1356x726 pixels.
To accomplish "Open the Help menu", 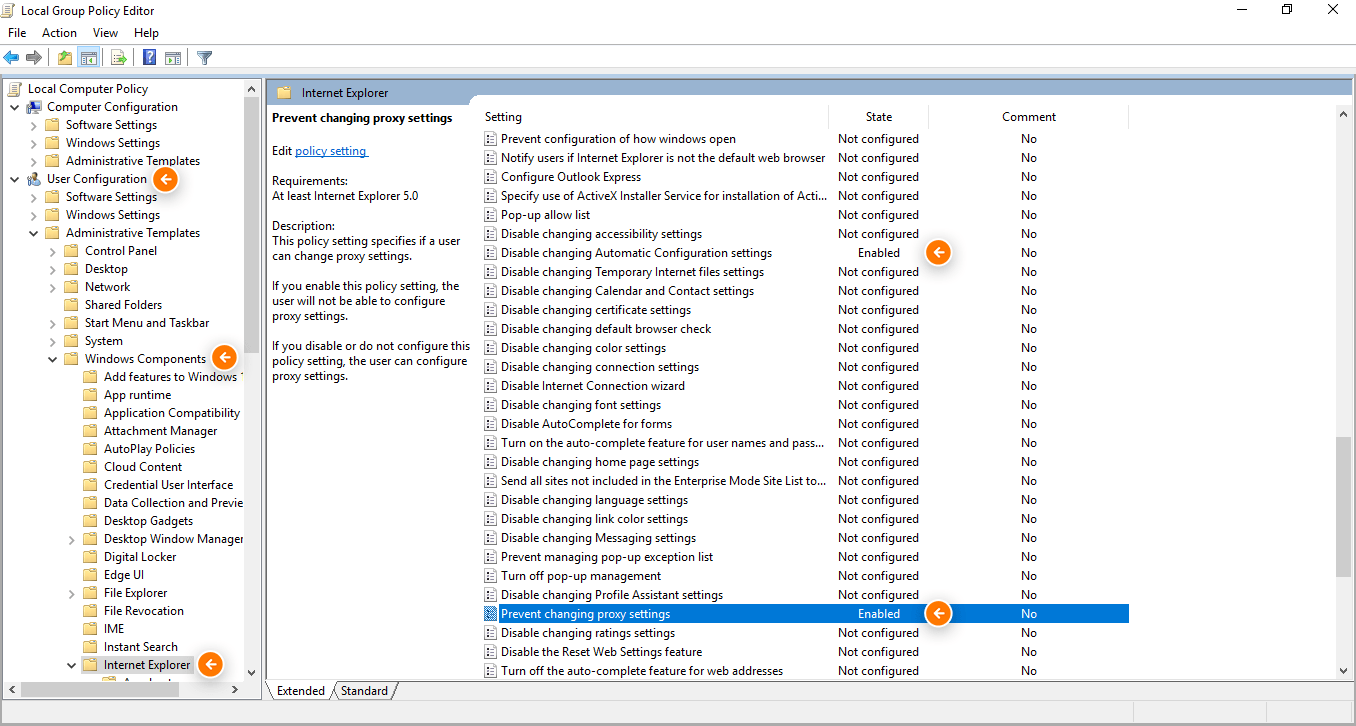I will (146, 33).
